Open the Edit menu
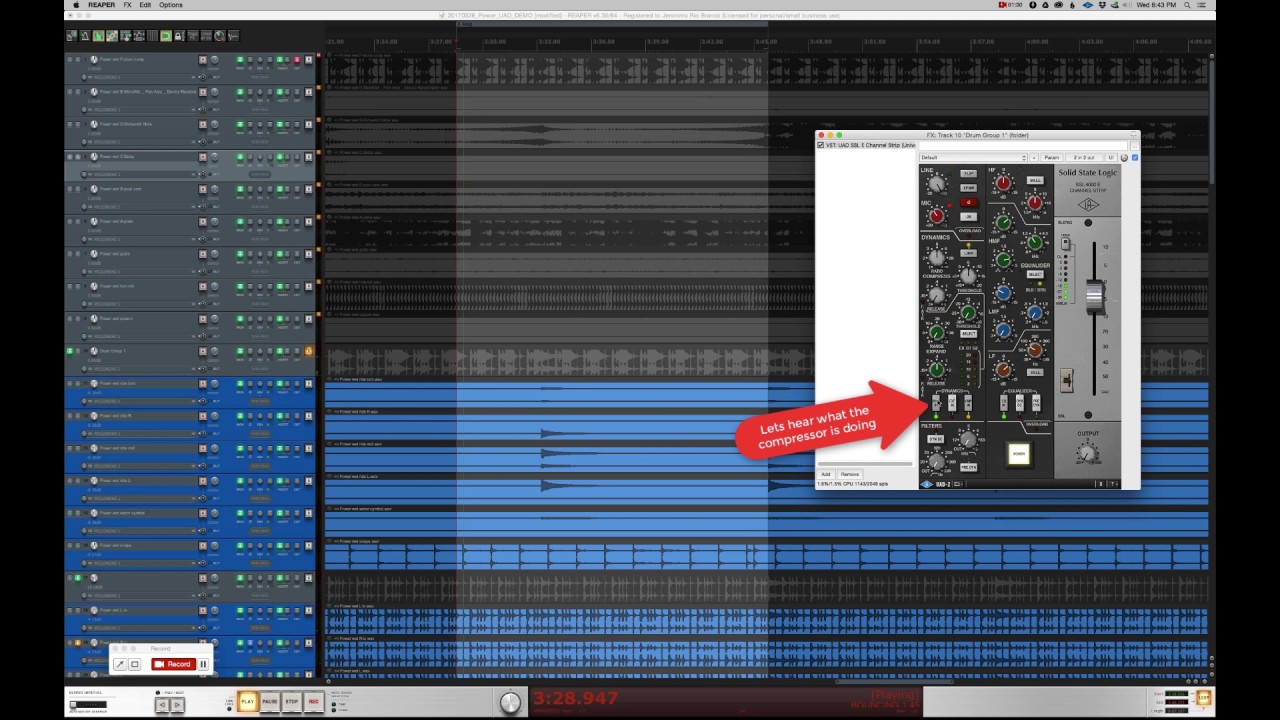The image size is (1280, 720). tap(146, 5)
